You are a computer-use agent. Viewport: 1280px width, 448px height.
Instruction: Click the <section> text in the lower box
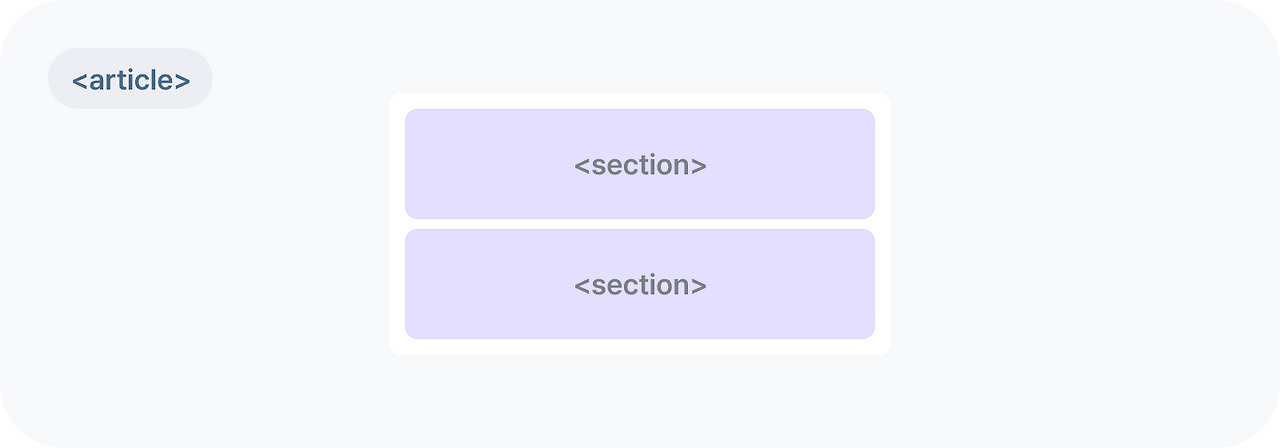pyautogui.click(x=640, y=285)
